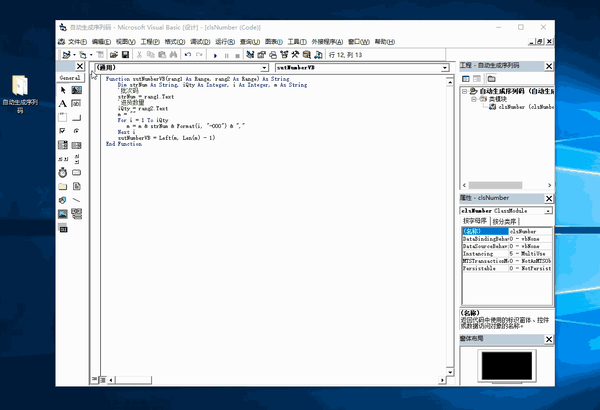Switch to Full Module View at code window bottom

(x=103, y=380)
